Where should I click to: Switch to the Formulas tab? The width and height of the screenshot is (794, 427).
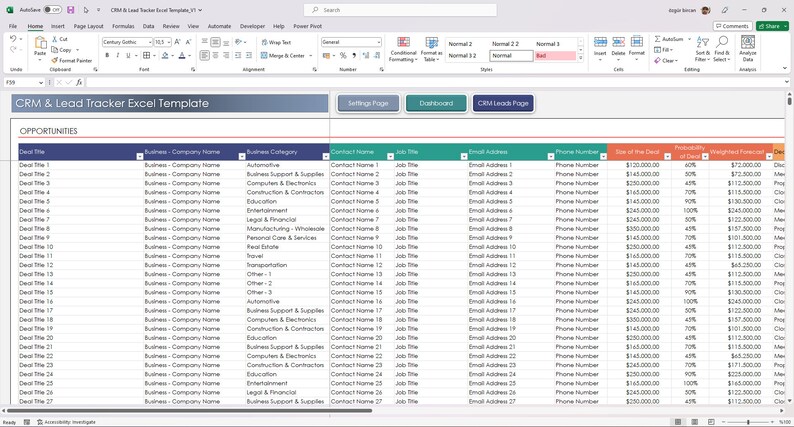pyautogui.click(x=123, y=26)
